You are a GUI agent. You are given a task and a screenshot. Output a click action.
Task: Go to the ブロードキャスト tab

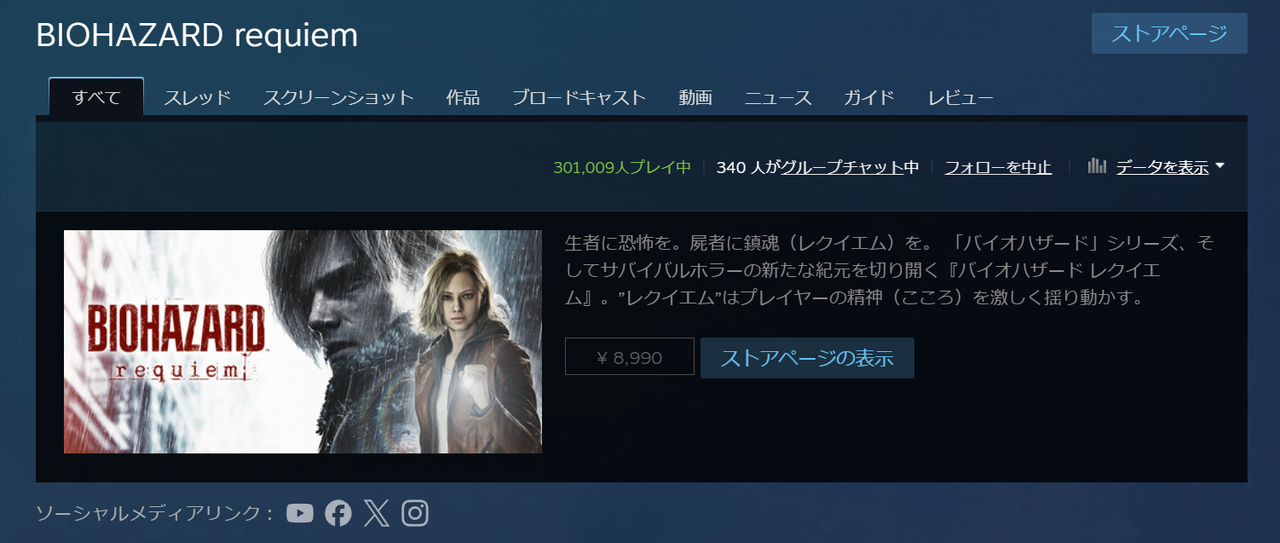pyautogui.click(x=579, y=97)
